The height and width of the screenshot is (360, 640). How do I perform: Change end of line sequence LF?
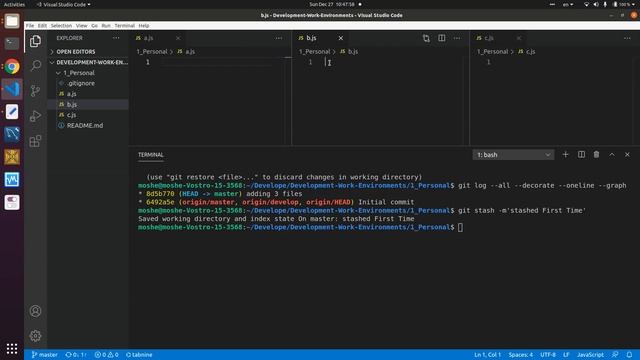coord(566,355)
